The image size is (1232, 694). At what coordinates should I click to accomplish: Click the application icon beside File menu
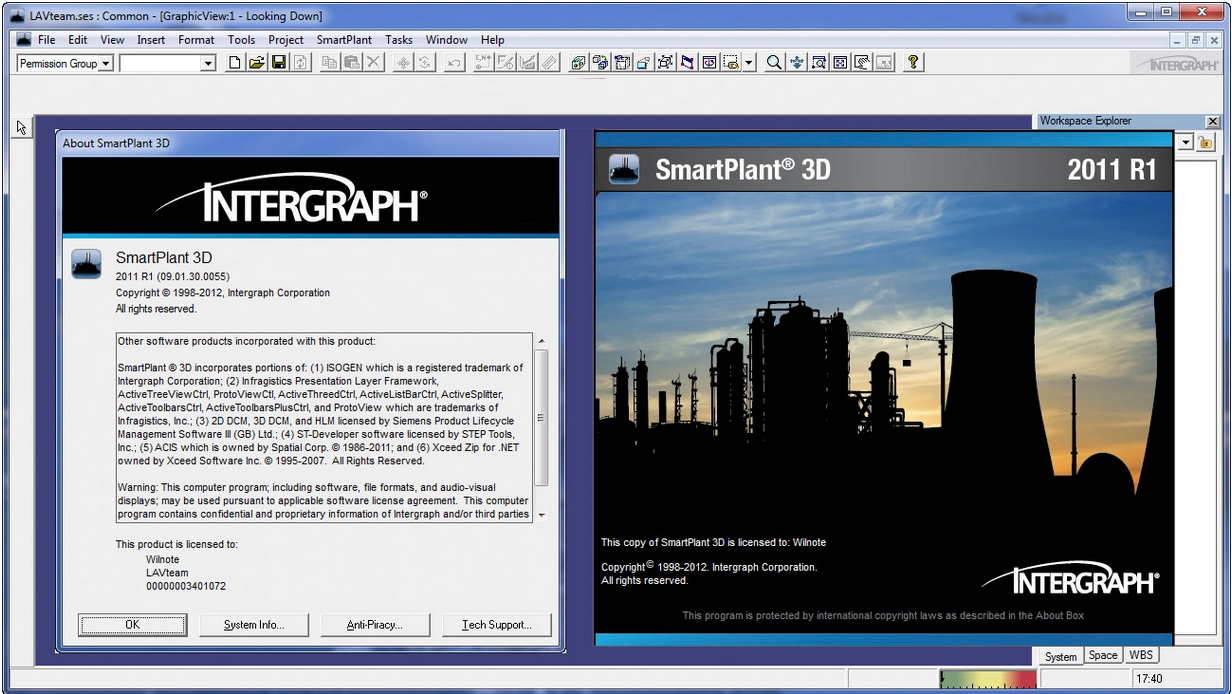[x=26, y=40]
